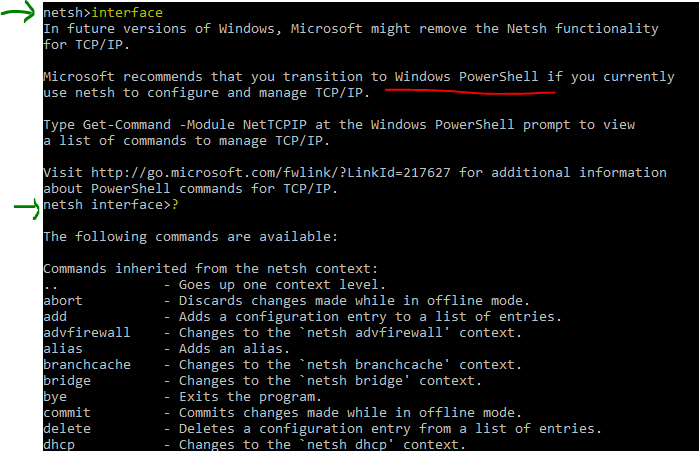
Task: Click the 'bridge' command name
Action: coord(67,381)
